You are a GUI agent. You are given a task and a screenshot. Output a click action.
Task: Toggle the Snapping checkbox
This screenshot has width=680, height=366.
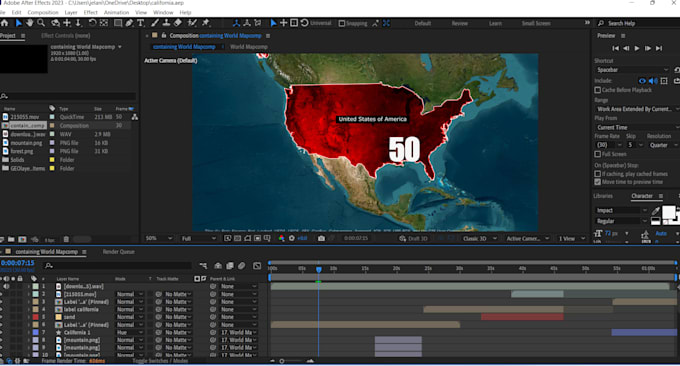342,23
